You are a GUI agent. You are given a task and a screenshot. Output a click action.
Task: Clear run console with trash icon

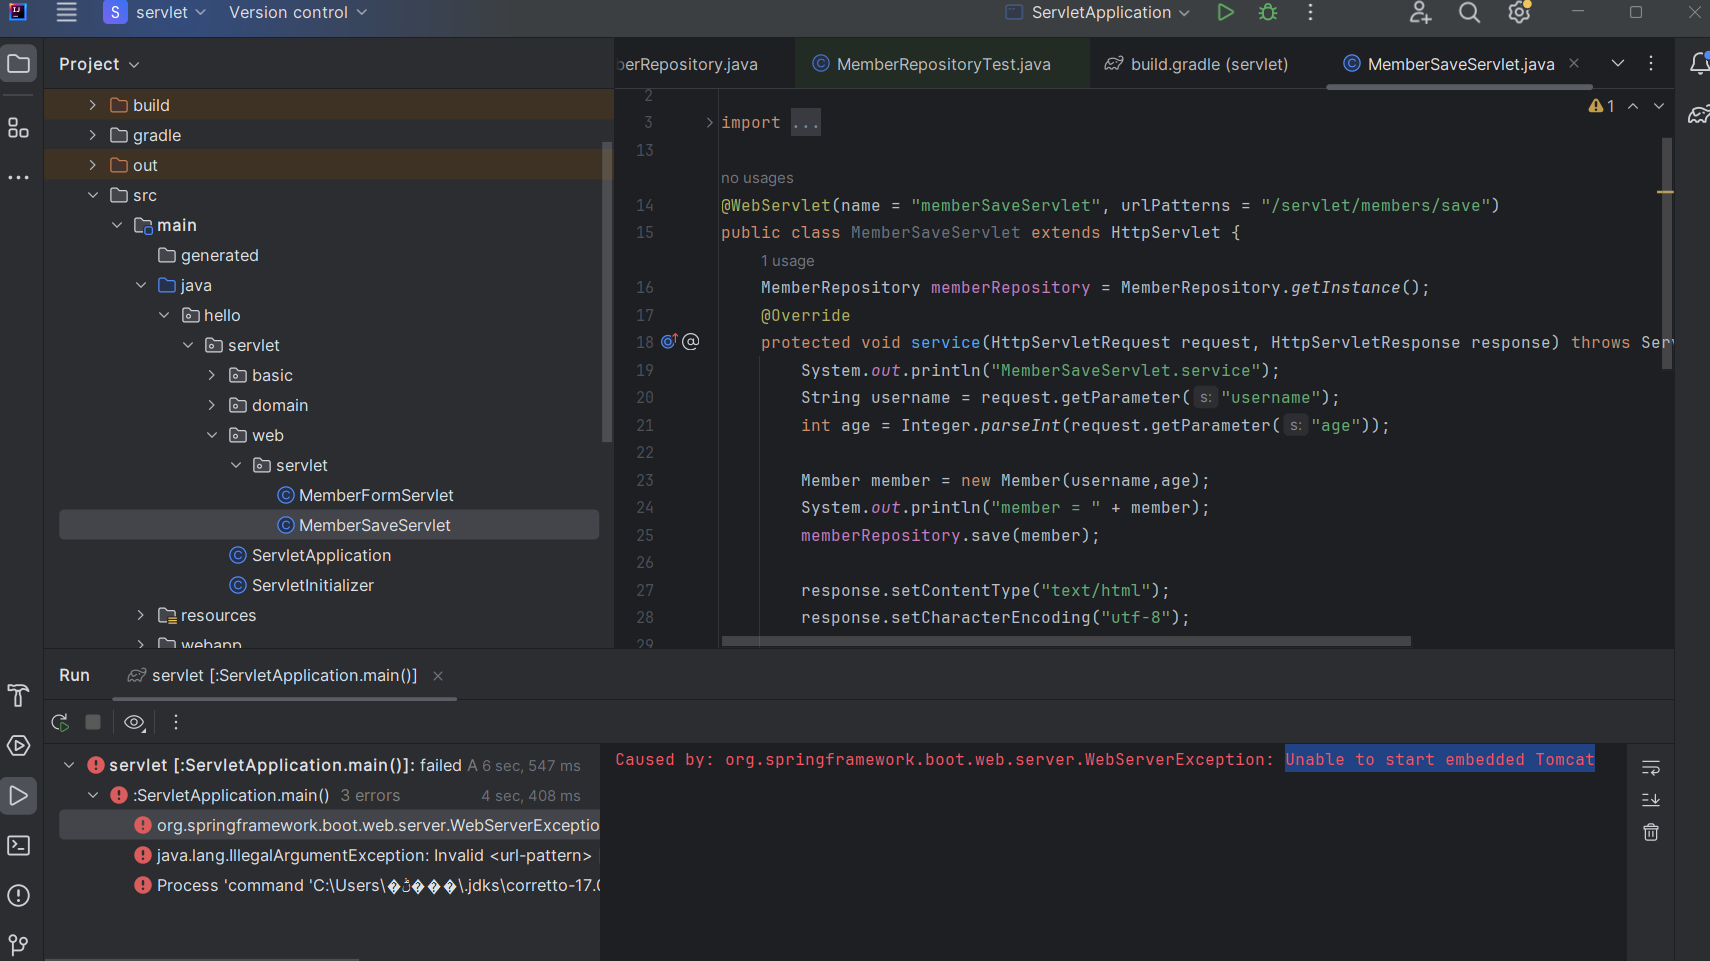coord(1651,832)
